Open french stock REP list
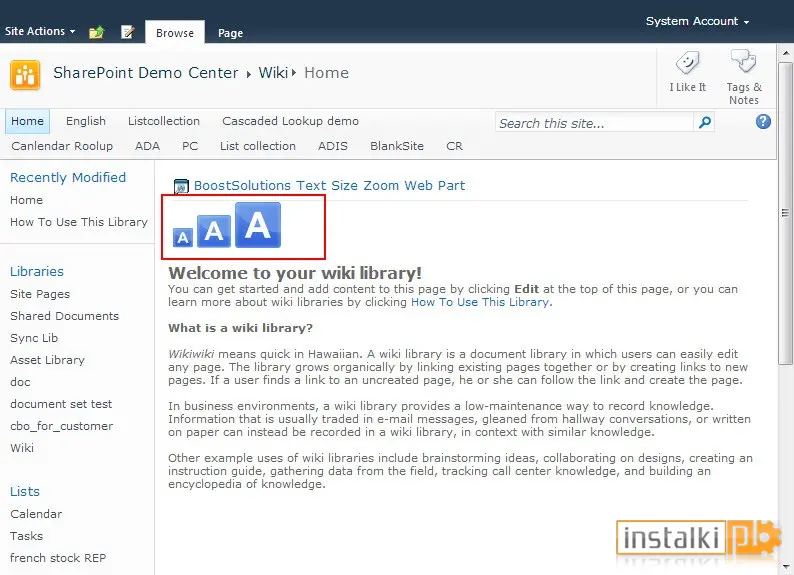Image resolution: width=794 pixels, height=575 pixels. point(58,558)
